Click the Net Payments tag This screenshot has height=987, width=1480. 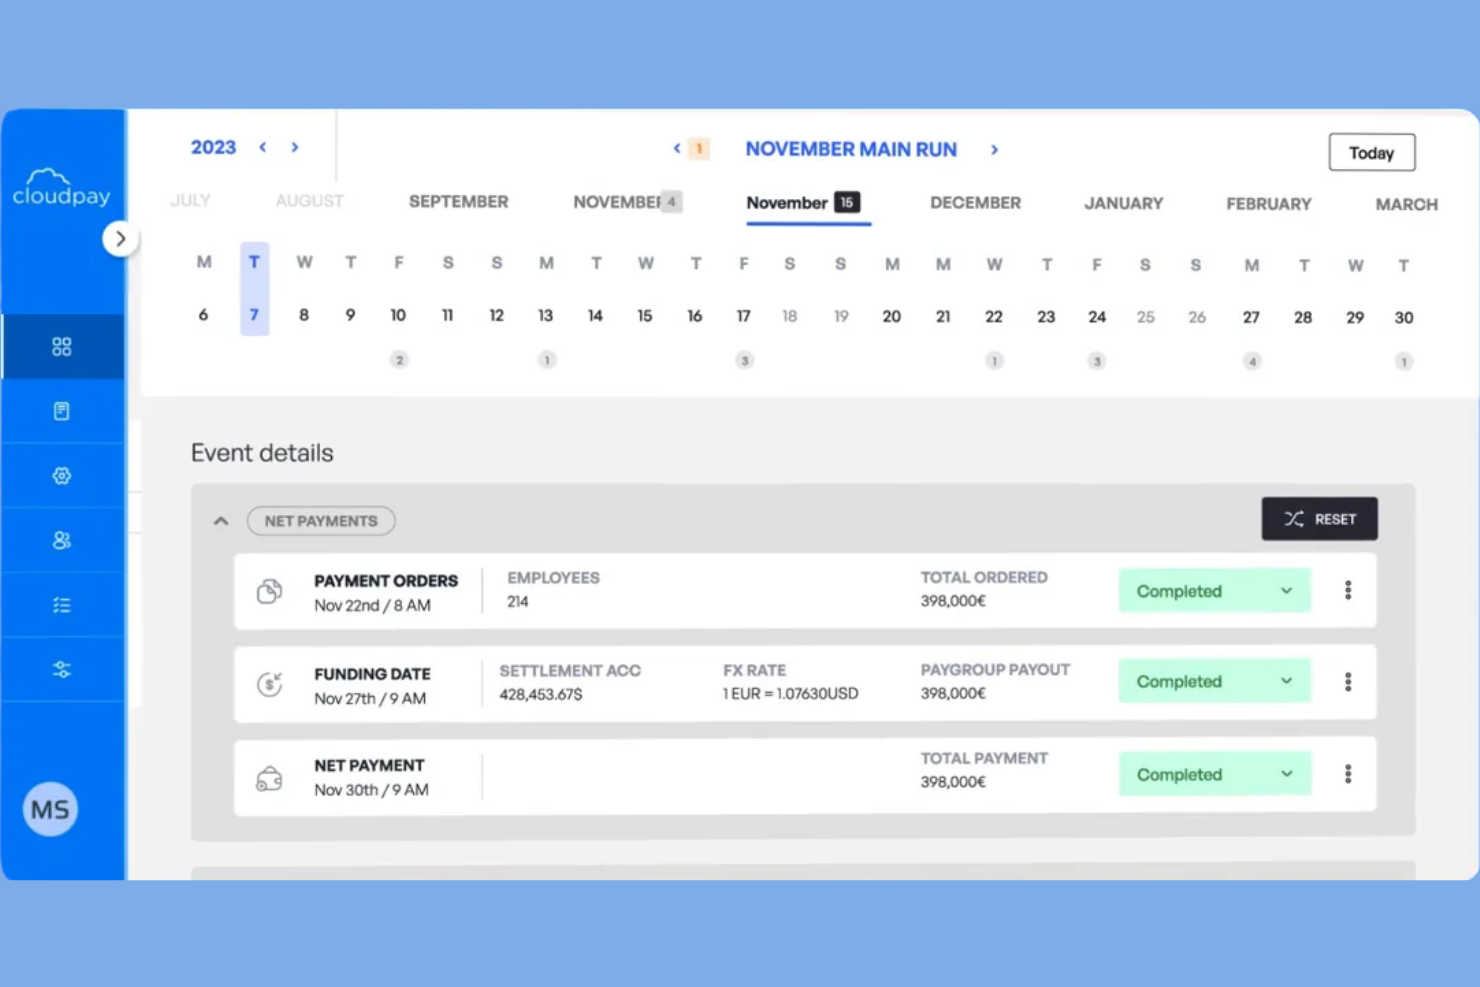pos(321,521)
